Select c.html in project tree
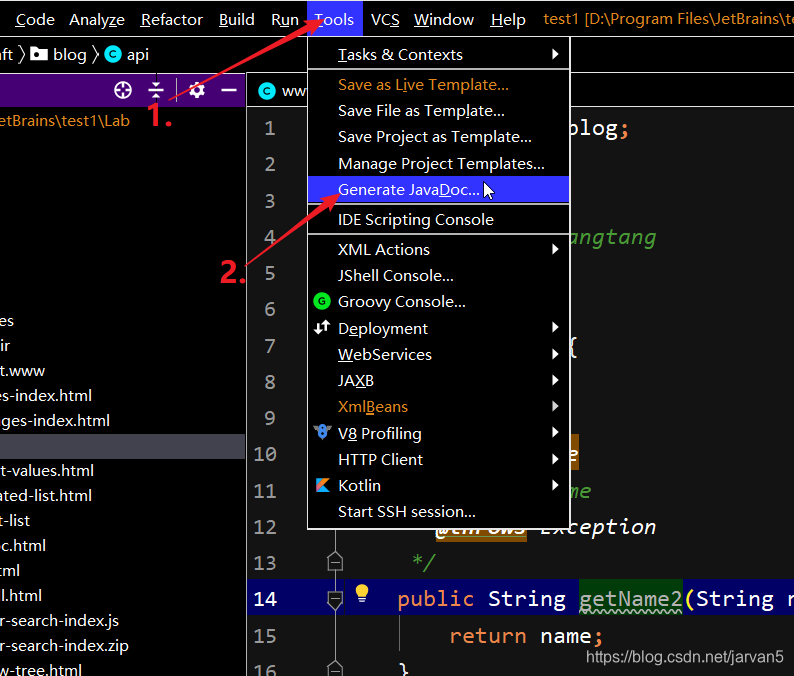 (23, 545)
